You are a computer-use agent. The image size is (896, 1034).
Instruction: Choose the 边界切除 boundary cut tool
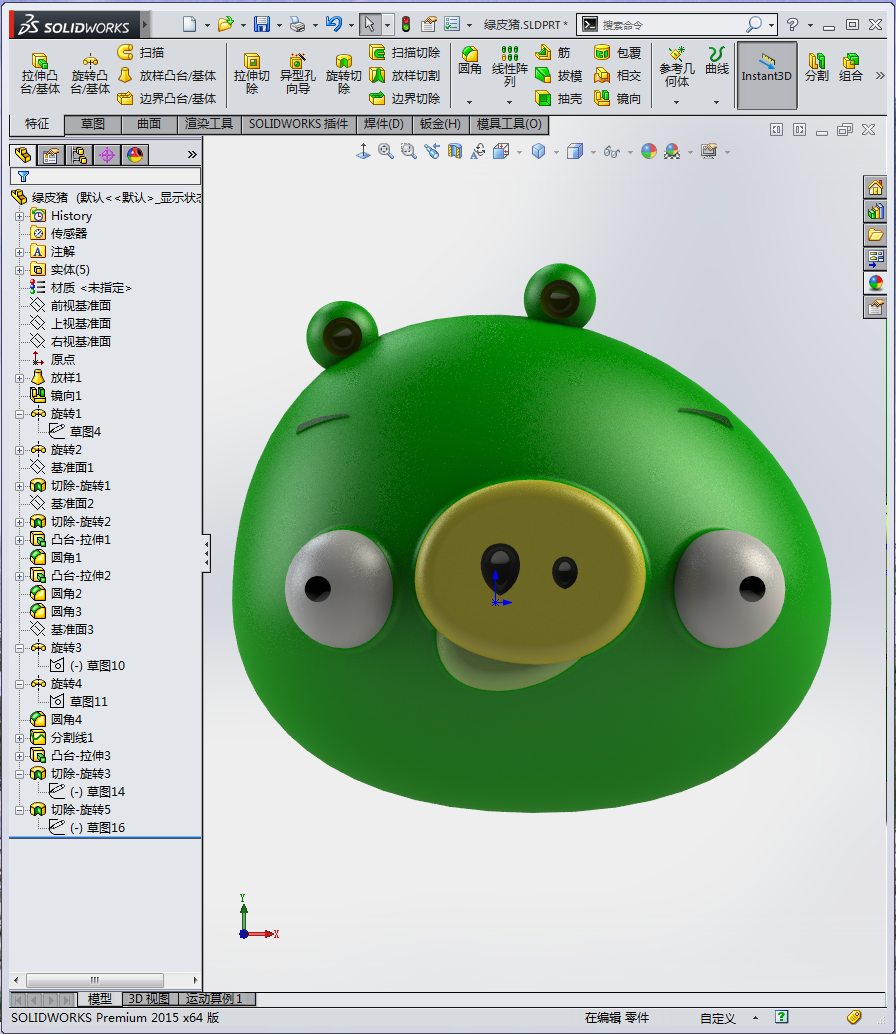(405, 98)
